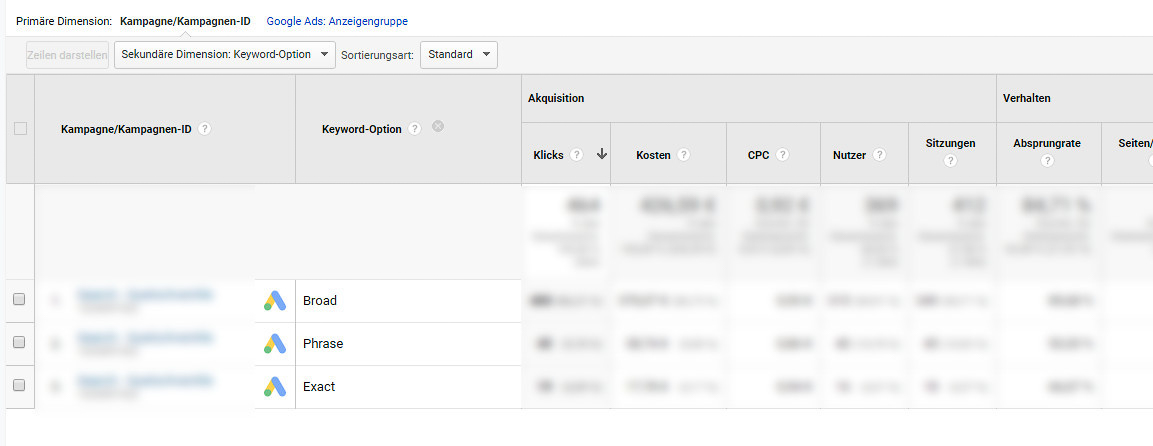Image resolution: width=1153 pixels, height=446 pixels.
Task: Click the sort arrow in Klicks column
Action: point(601,154)
